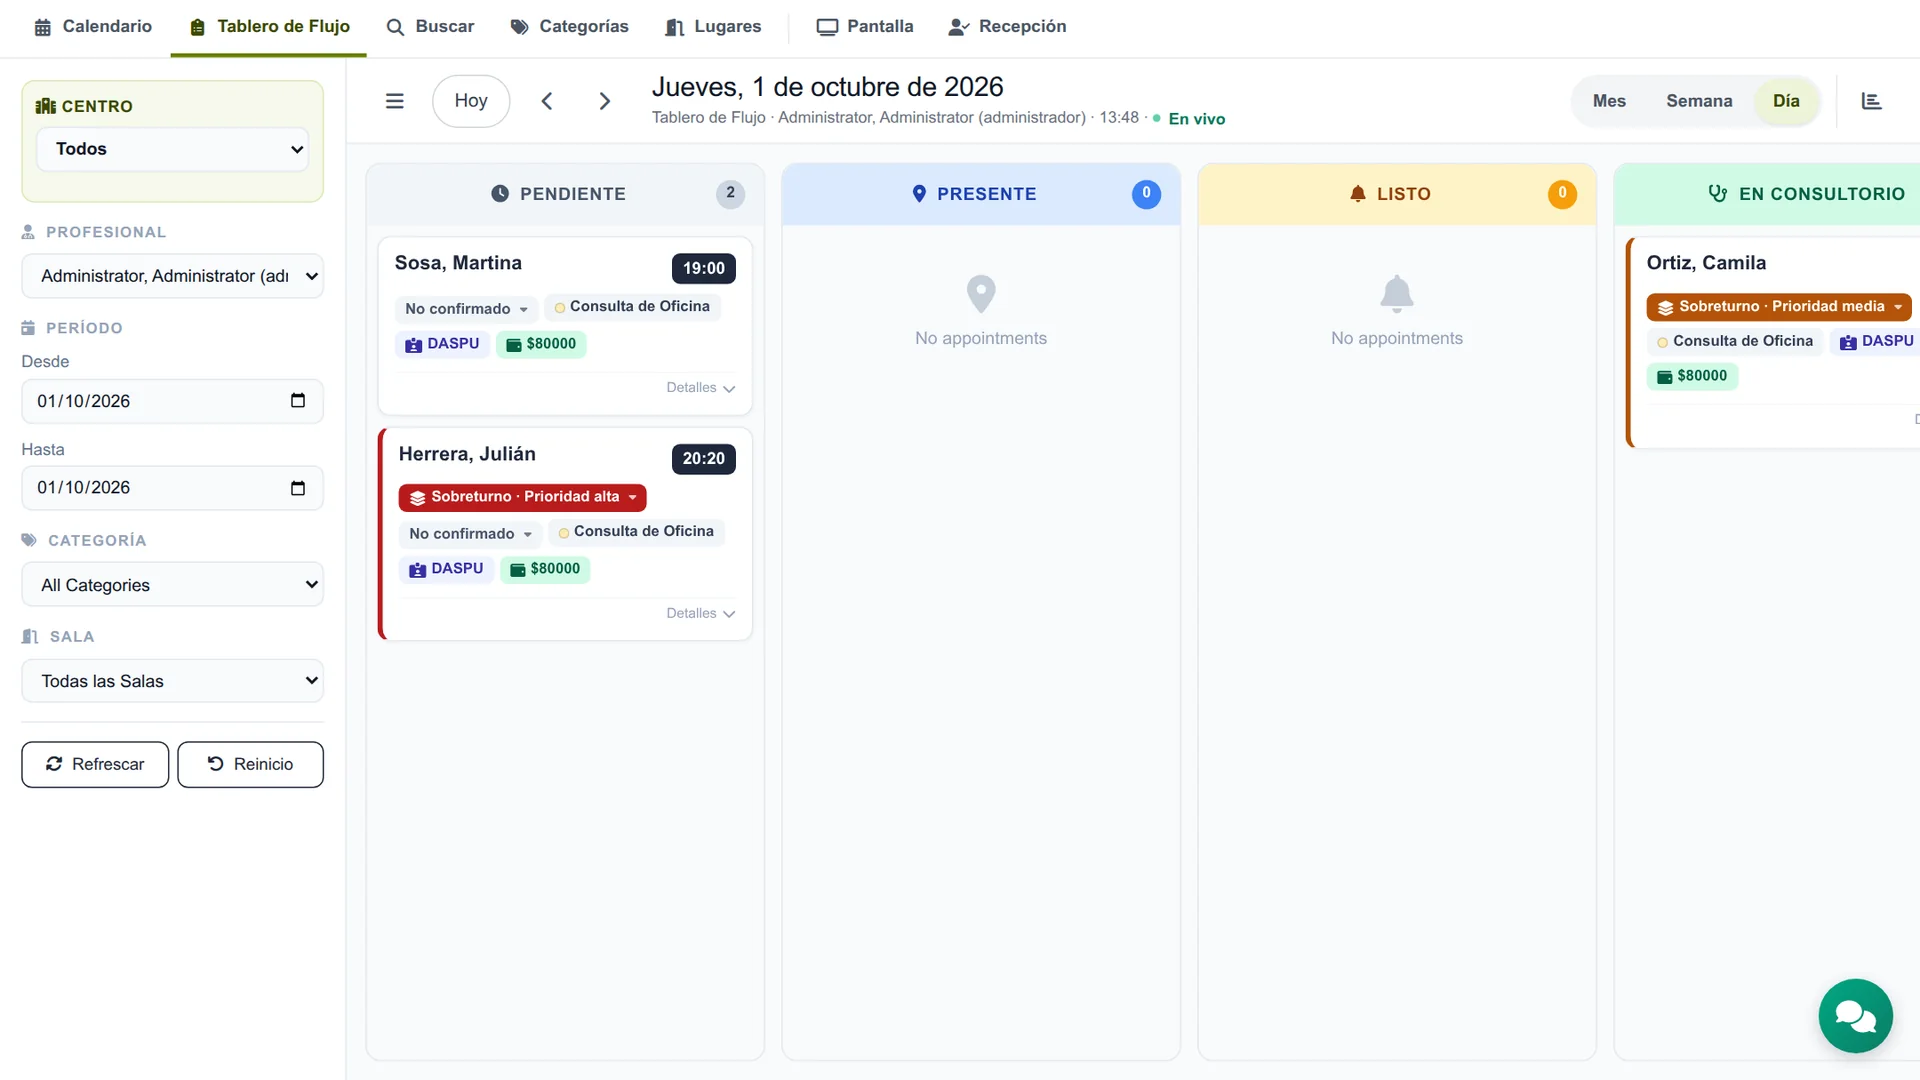Click the Presente location pin icon
The image size is (1920, 1080).
point(919,194)
